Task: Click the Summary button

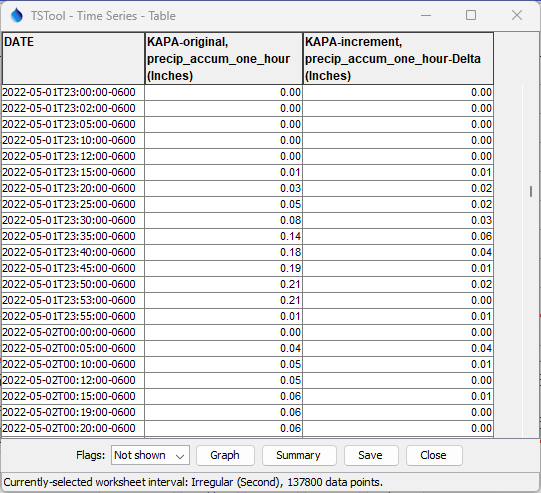Action: (x=299, y=455)
